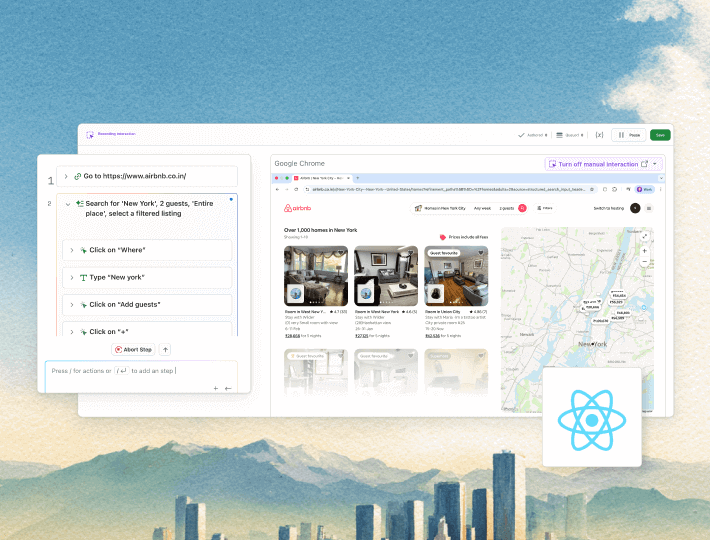The width and height of the screenshot is (710, 540).
Task: Click the Airbnb logo
Action: click(x=297, y=208)
